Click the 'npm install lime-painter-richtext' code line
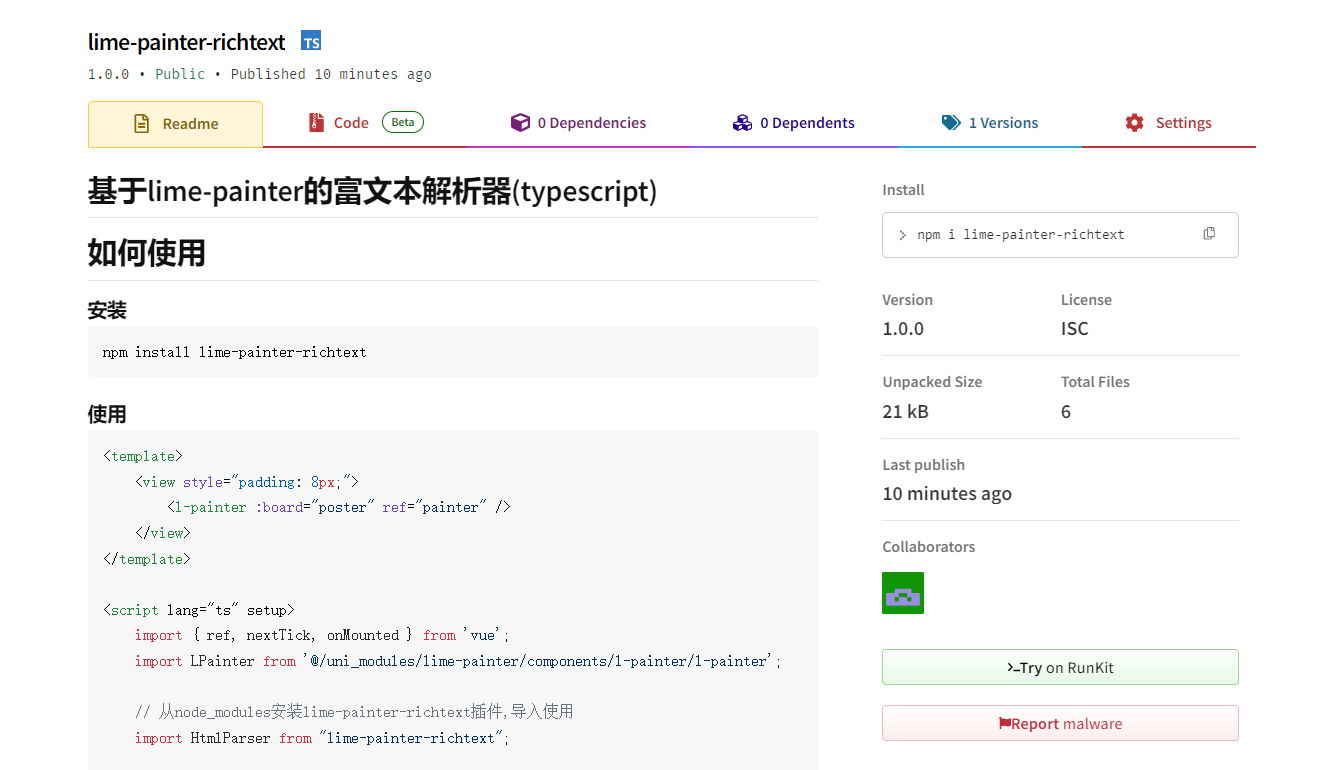Screen dimensions: 1323x770 234,352
